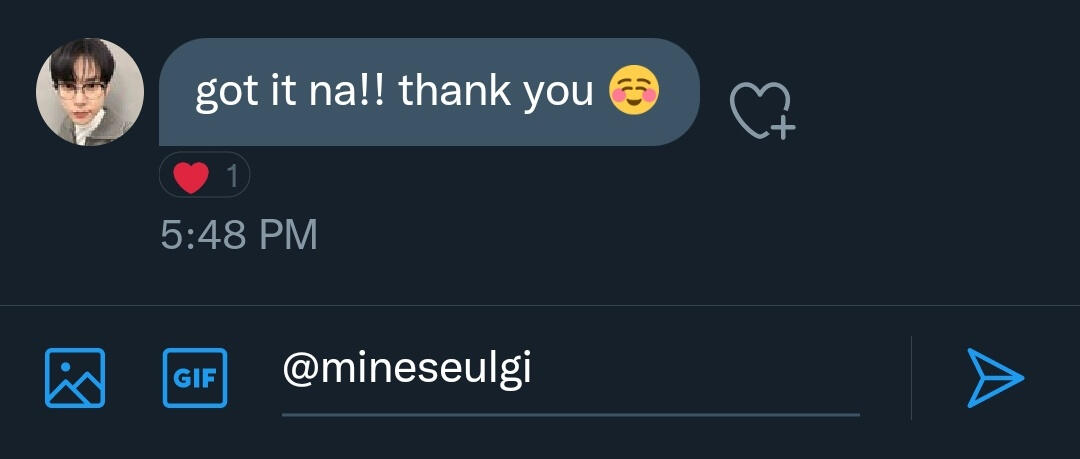Open the GIF picker icon
Screen dimensions: 1080x459
pos(195,378)
